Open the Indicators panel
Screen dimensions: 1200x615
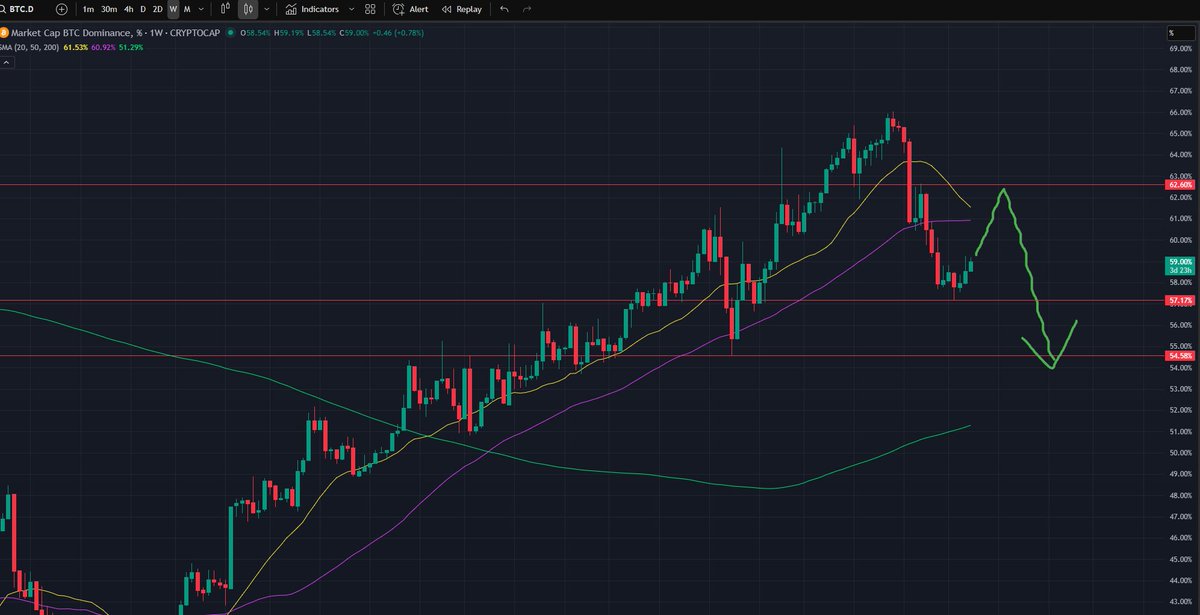point(312,9)
